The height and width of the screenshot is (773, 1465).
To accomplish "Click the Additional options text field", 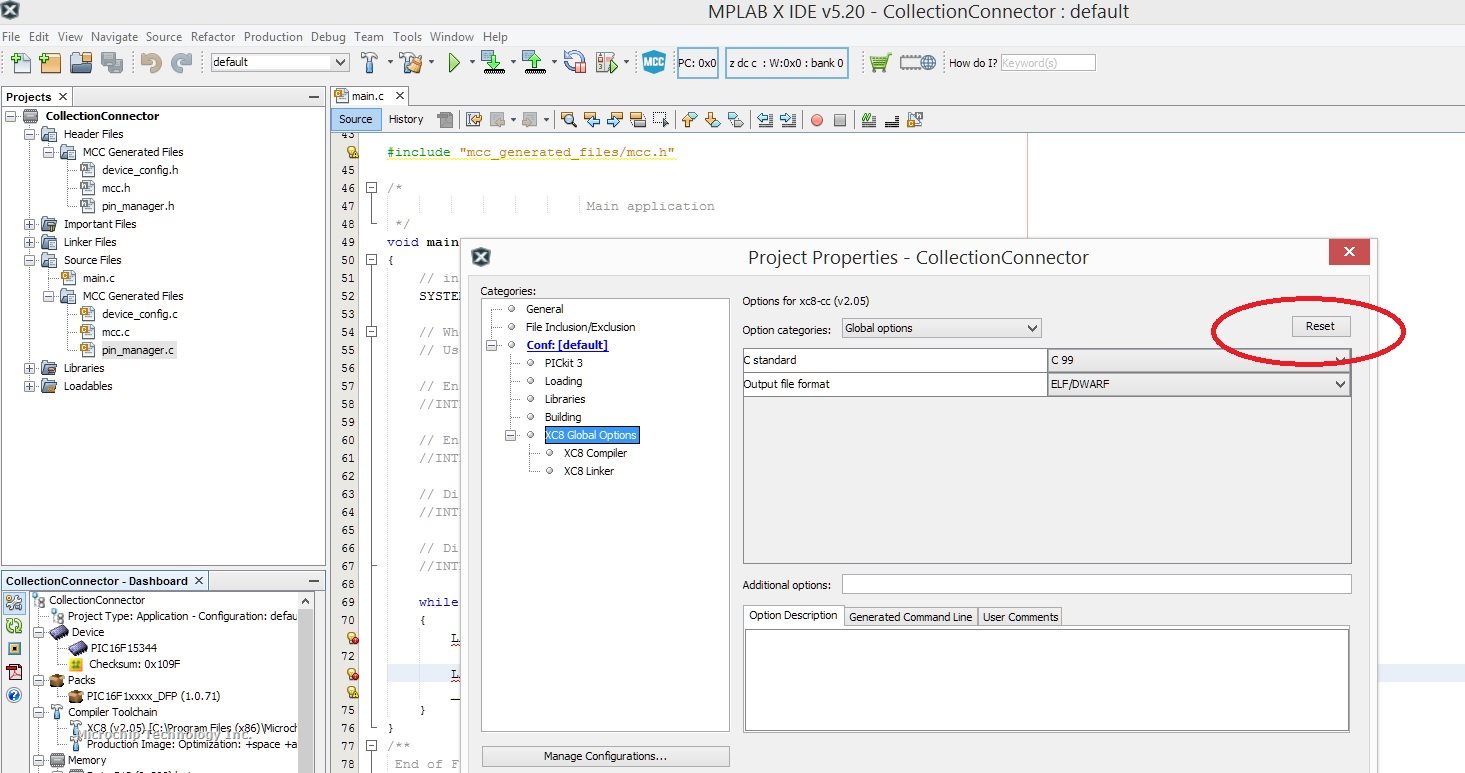I will (x=1096, y=584).
